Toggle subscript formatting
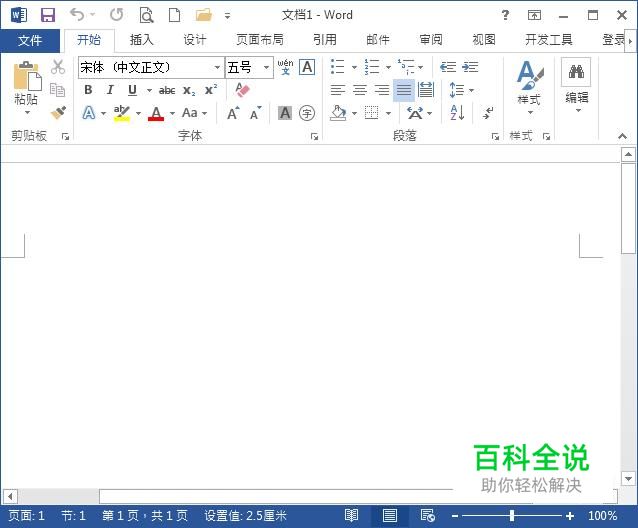 (x=189, y=90)
